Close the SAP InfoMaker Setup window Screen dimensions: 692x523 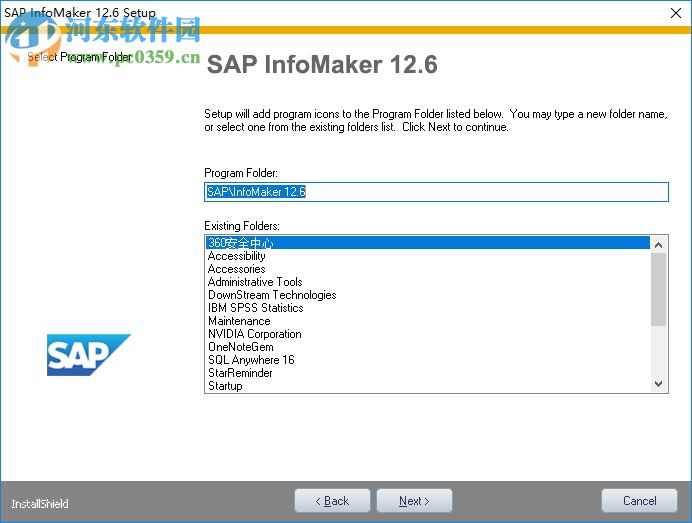point(676,13)
